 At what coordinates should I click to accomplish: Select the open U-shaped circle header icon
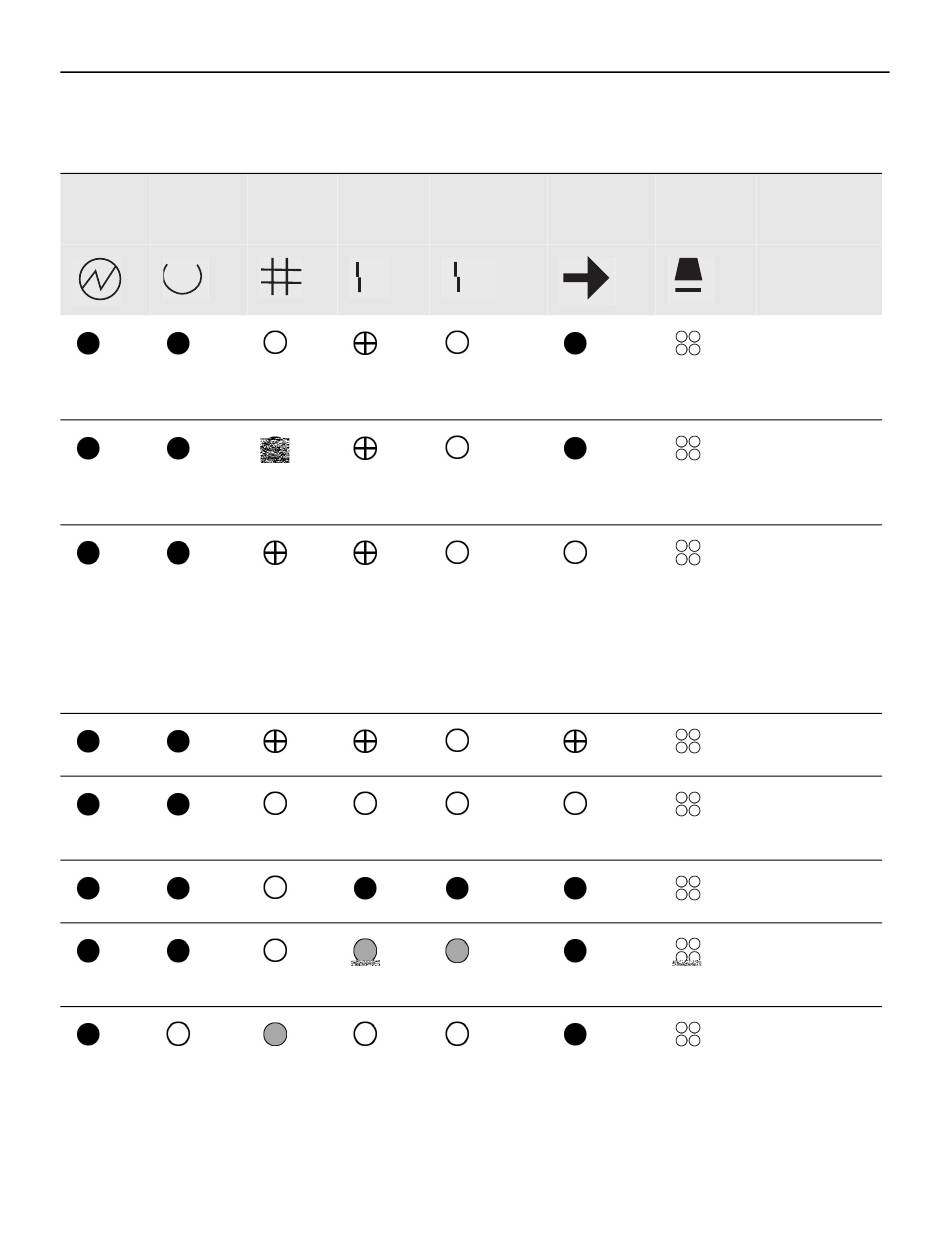tap(182, 277)
